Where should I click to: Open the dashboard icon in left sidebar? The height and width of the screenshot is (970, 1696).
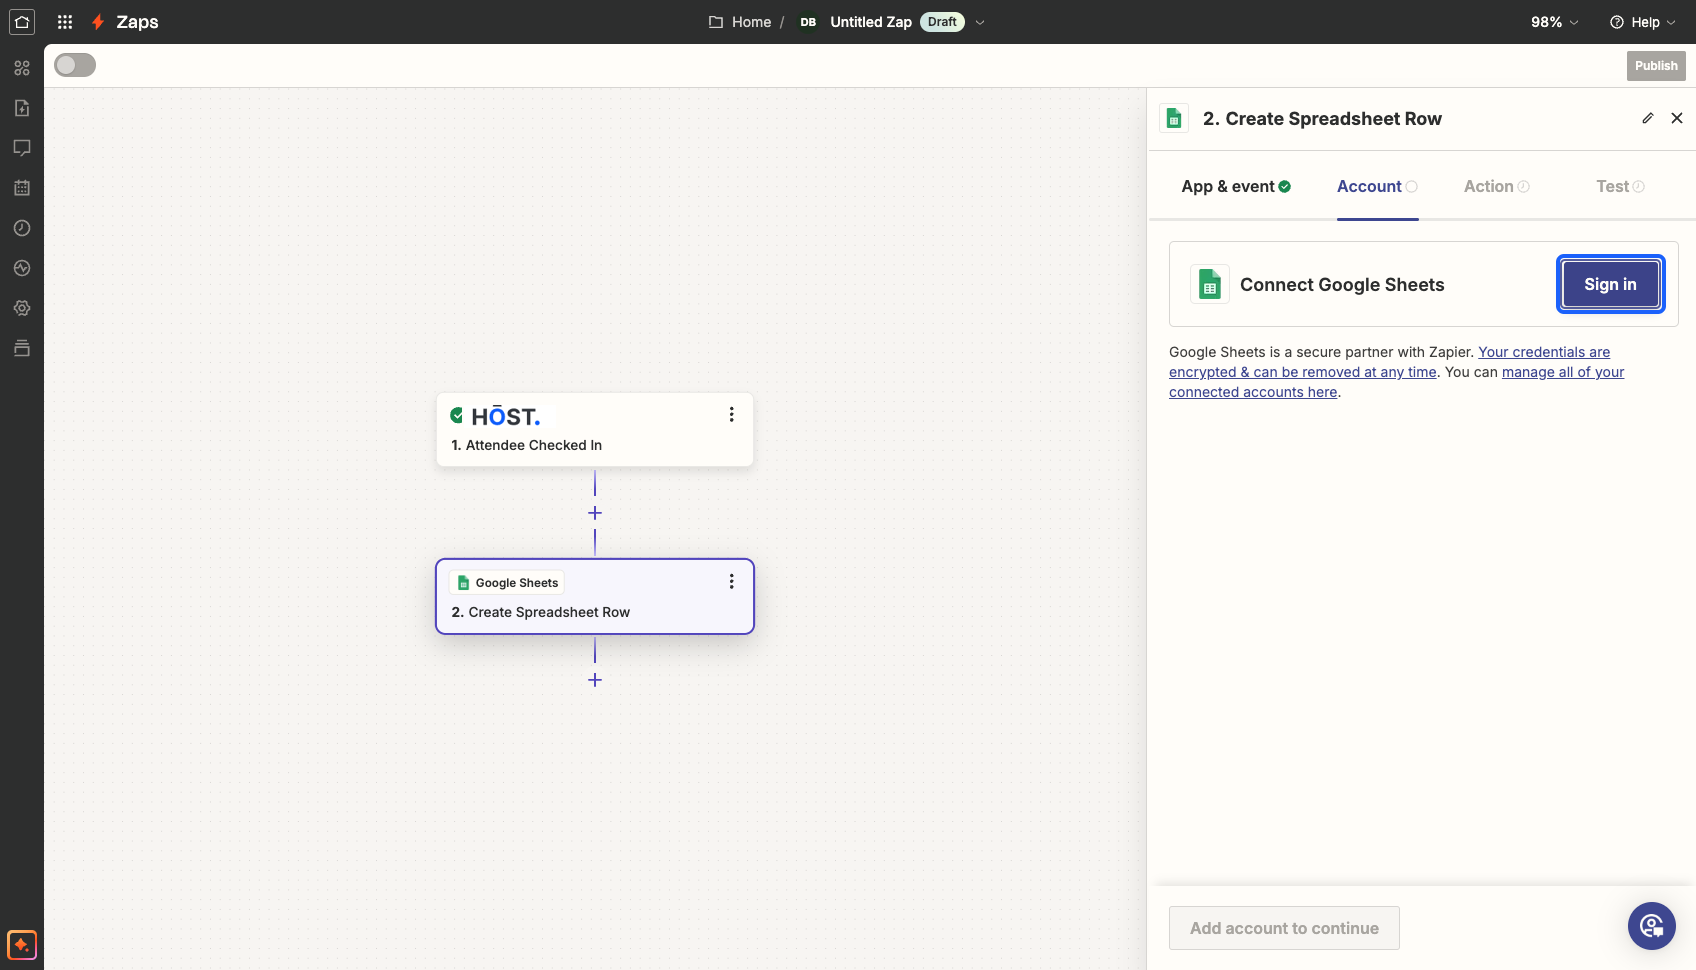(22, 68)
